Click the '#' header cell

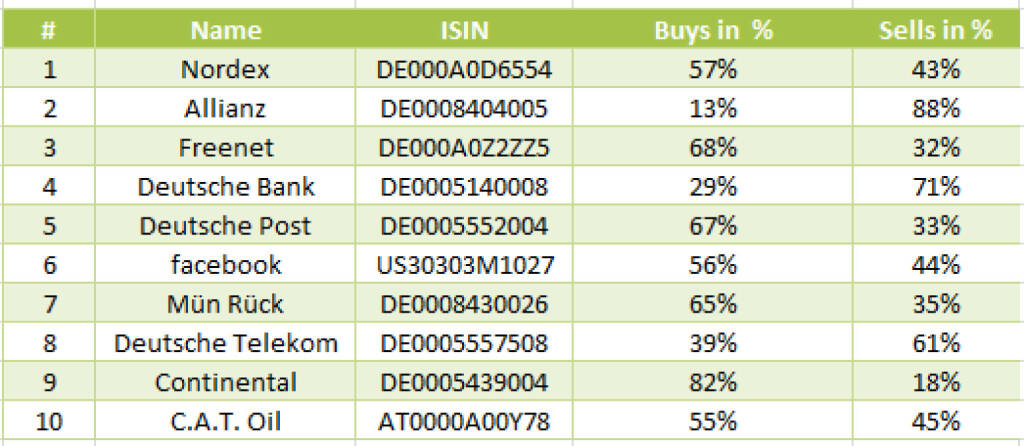pyautogui.click(x=48, y=30)
